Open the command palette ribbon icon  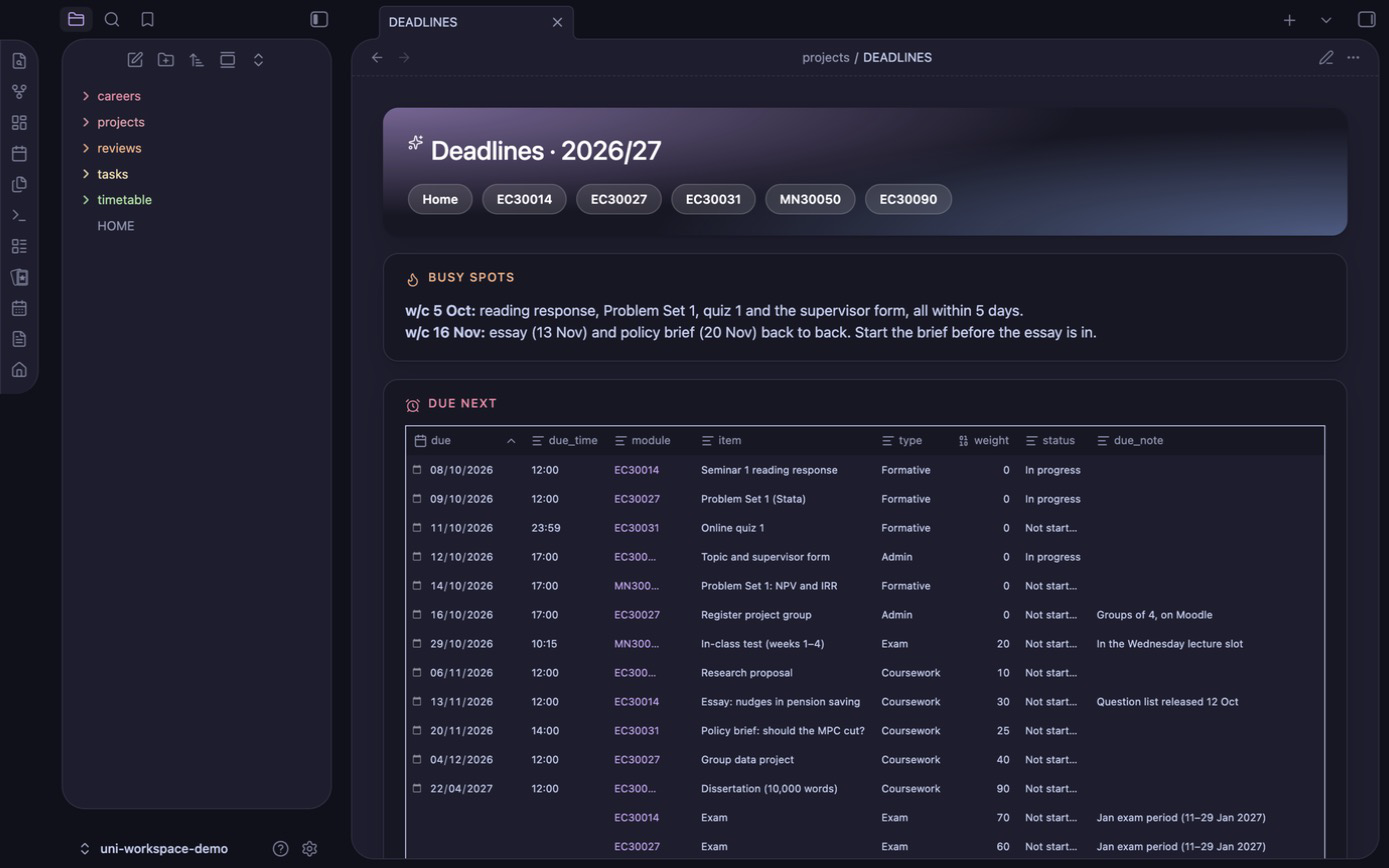pyautogui.click(x=19, y=216)
